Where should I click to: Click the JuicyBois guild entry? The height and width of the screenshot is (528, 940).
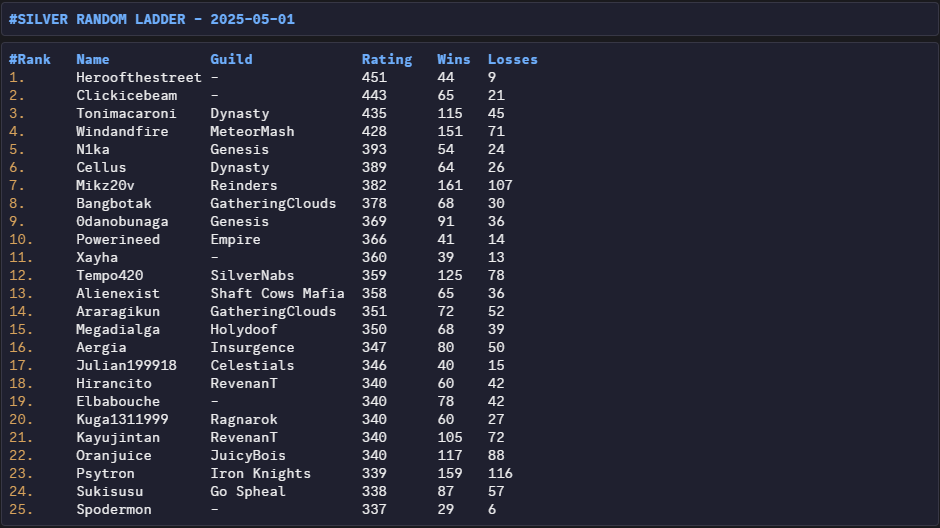[248, 455]
